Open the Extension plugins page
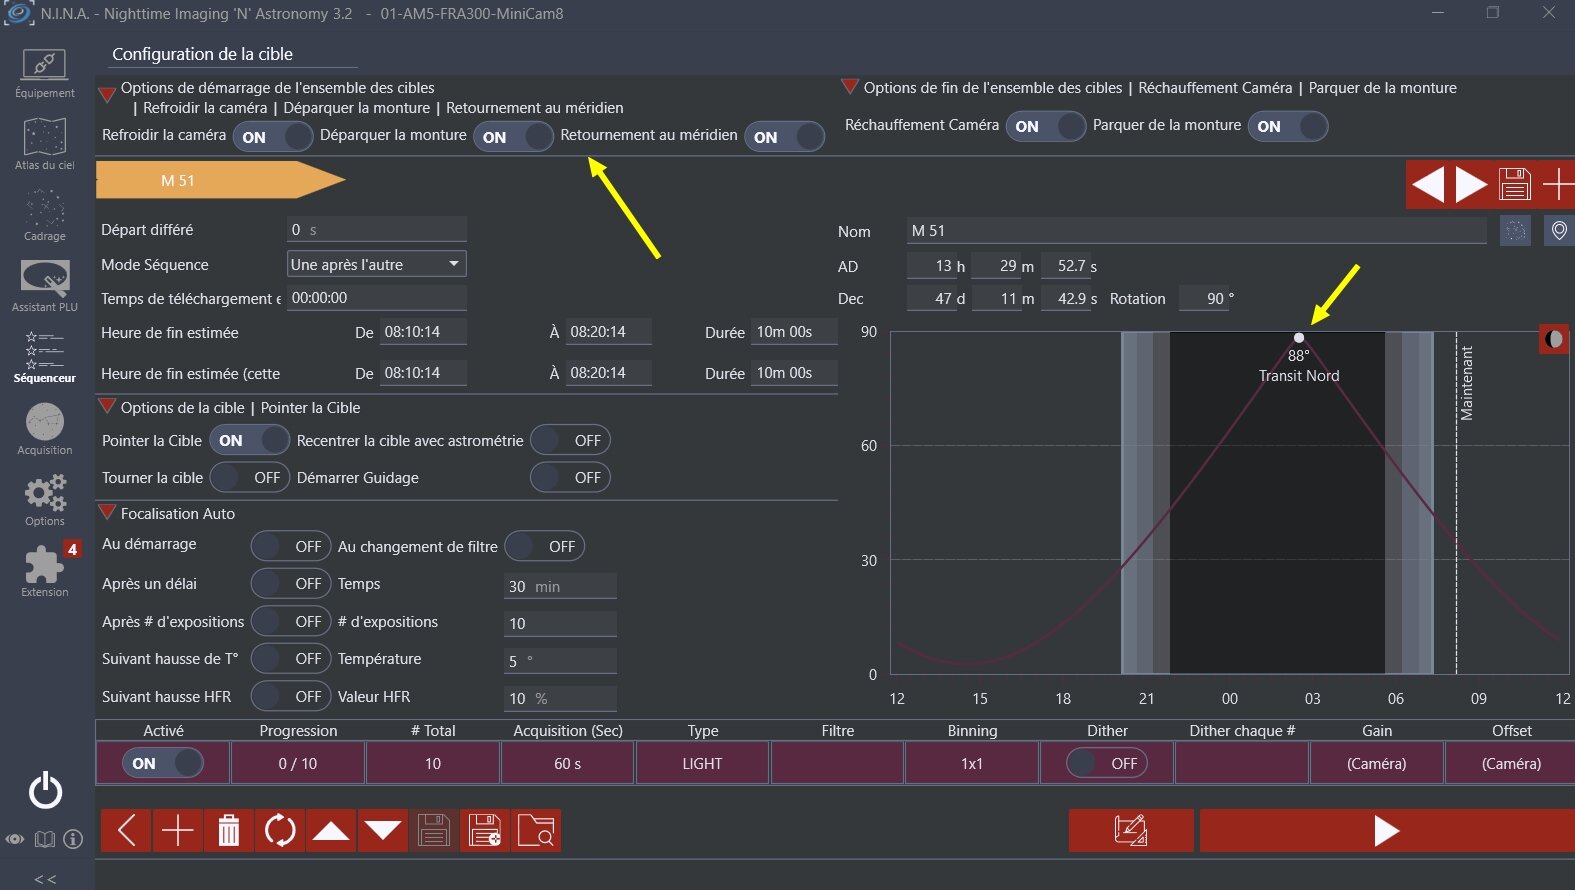The height and width of the screenshot is (890, 1575). (x=45, y=570)
